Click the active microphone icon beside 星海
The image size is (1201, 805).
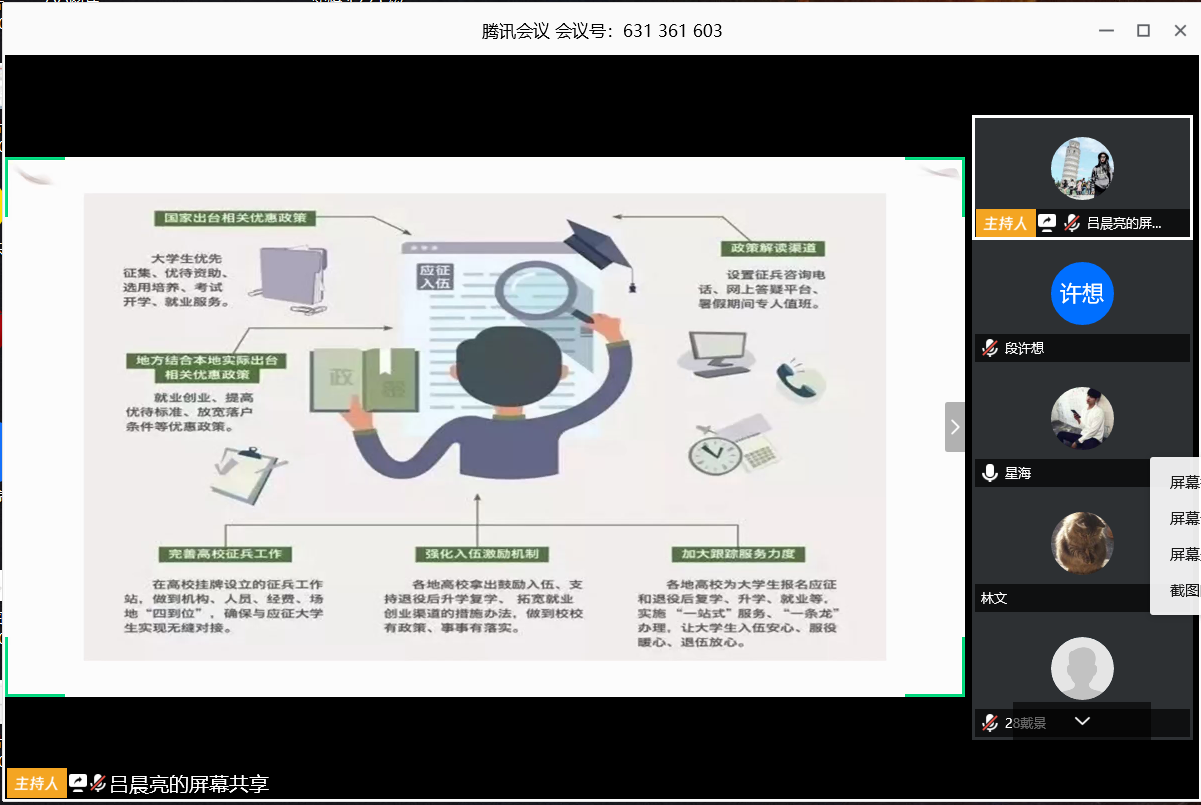990,473
